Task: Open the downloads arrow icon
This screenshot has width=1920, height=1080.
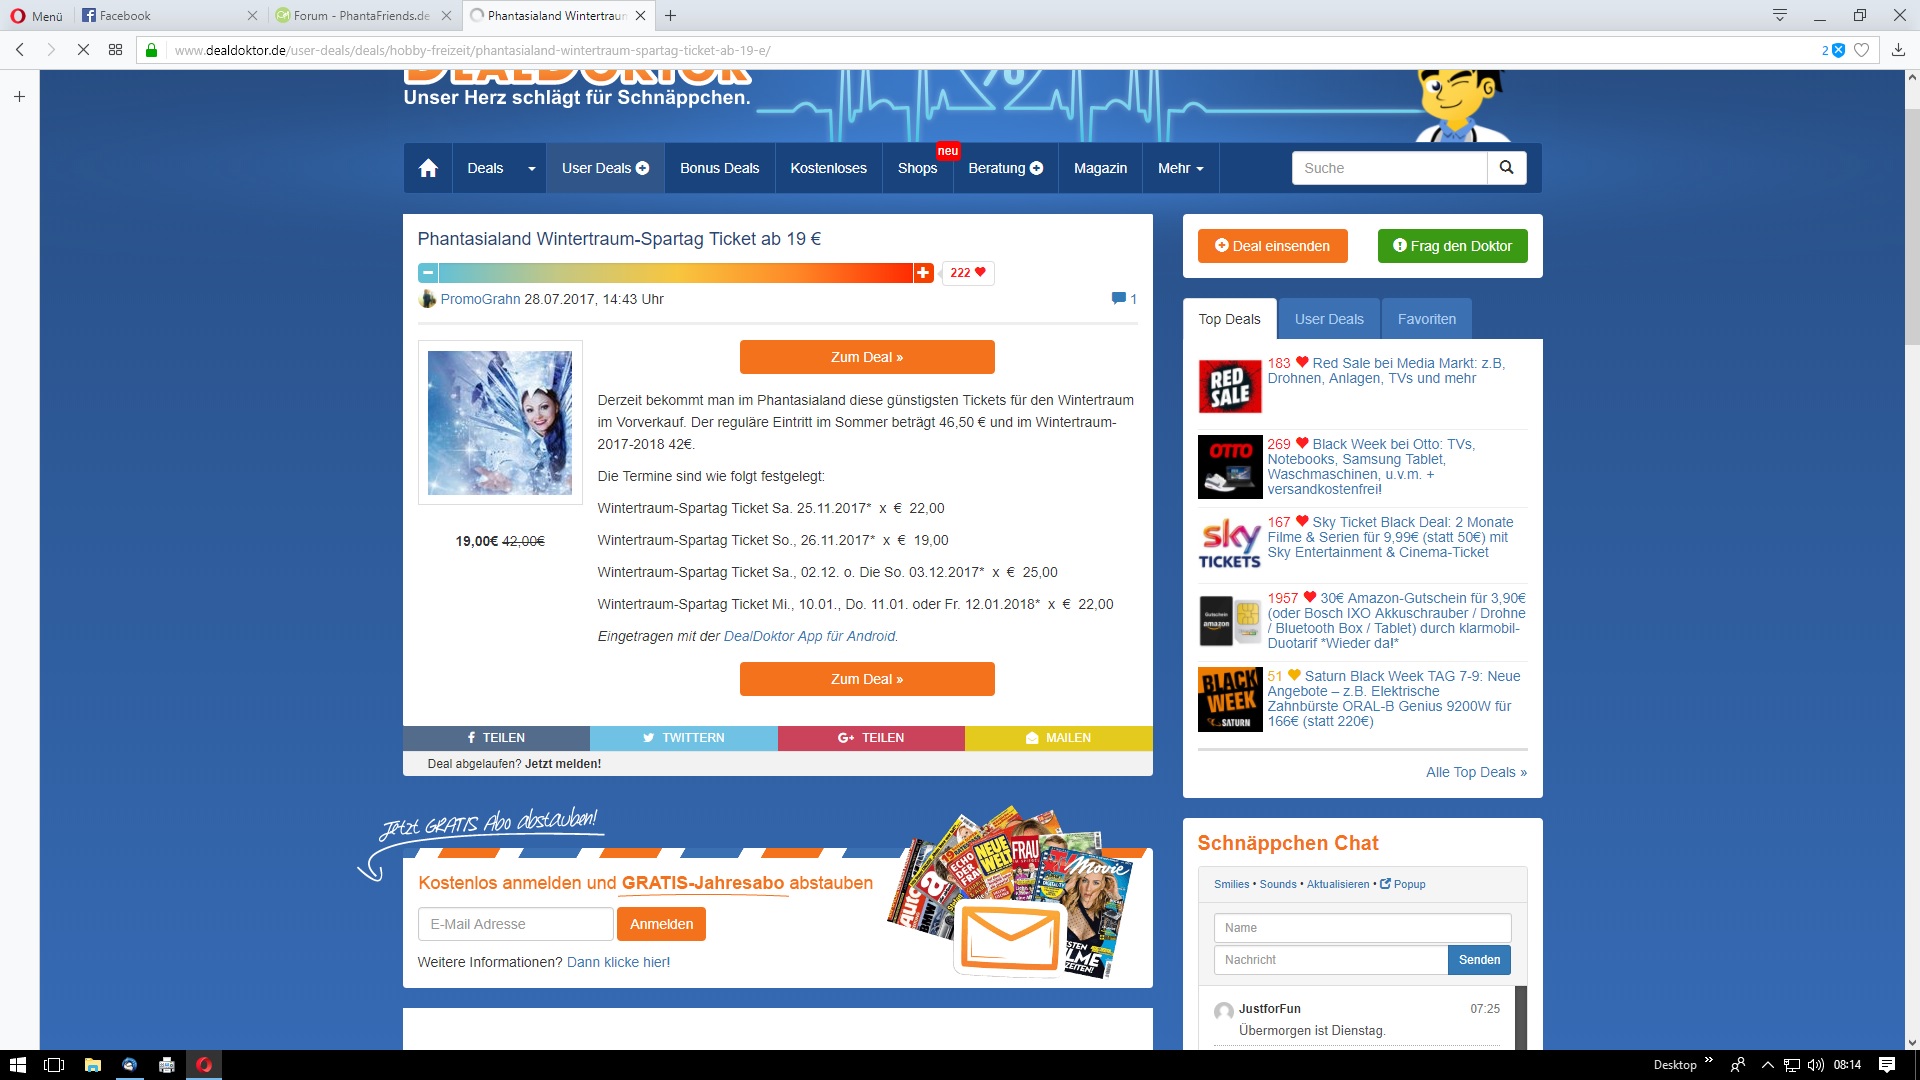Action: pos(1898,50)
